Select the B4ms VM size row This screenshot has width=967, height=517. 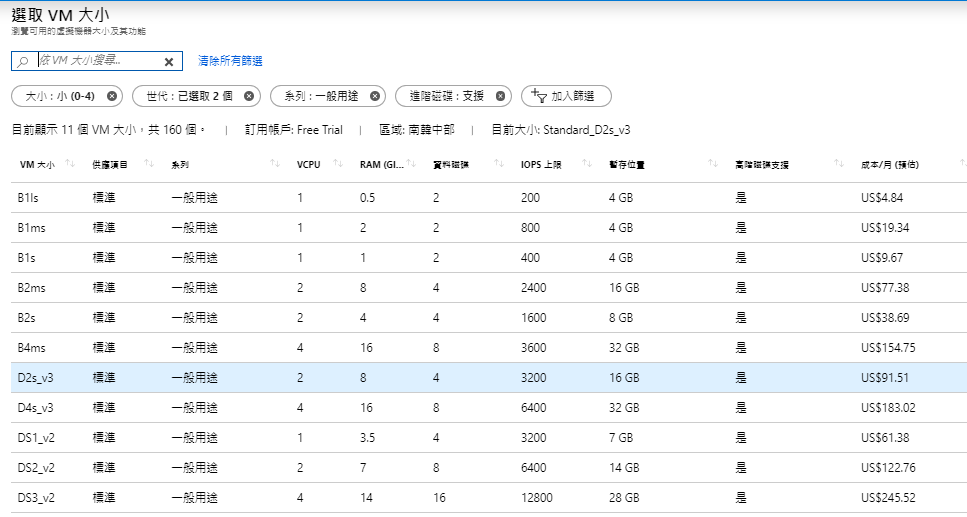tap(488, 347)
